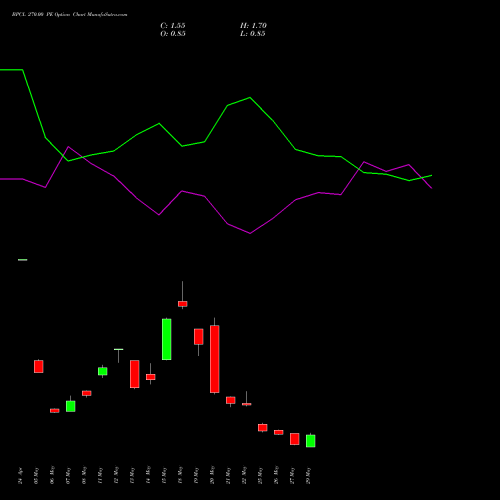The height and width of the screenshot is (500, 500).
Task: Click the 26 May date label
Action: click(x=277, y=476)
